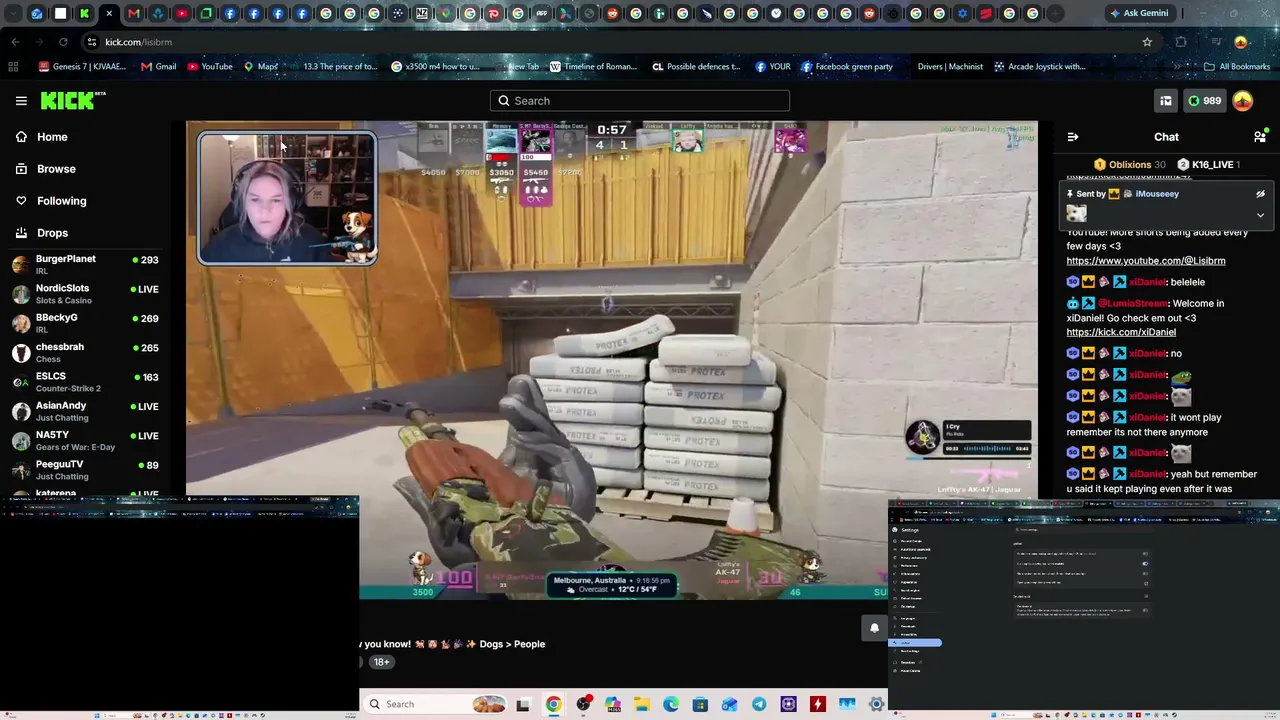Click the streamer webcam overlay
Image resolution: width=1280 pixels, height=720 pixels.
[287, 198]
